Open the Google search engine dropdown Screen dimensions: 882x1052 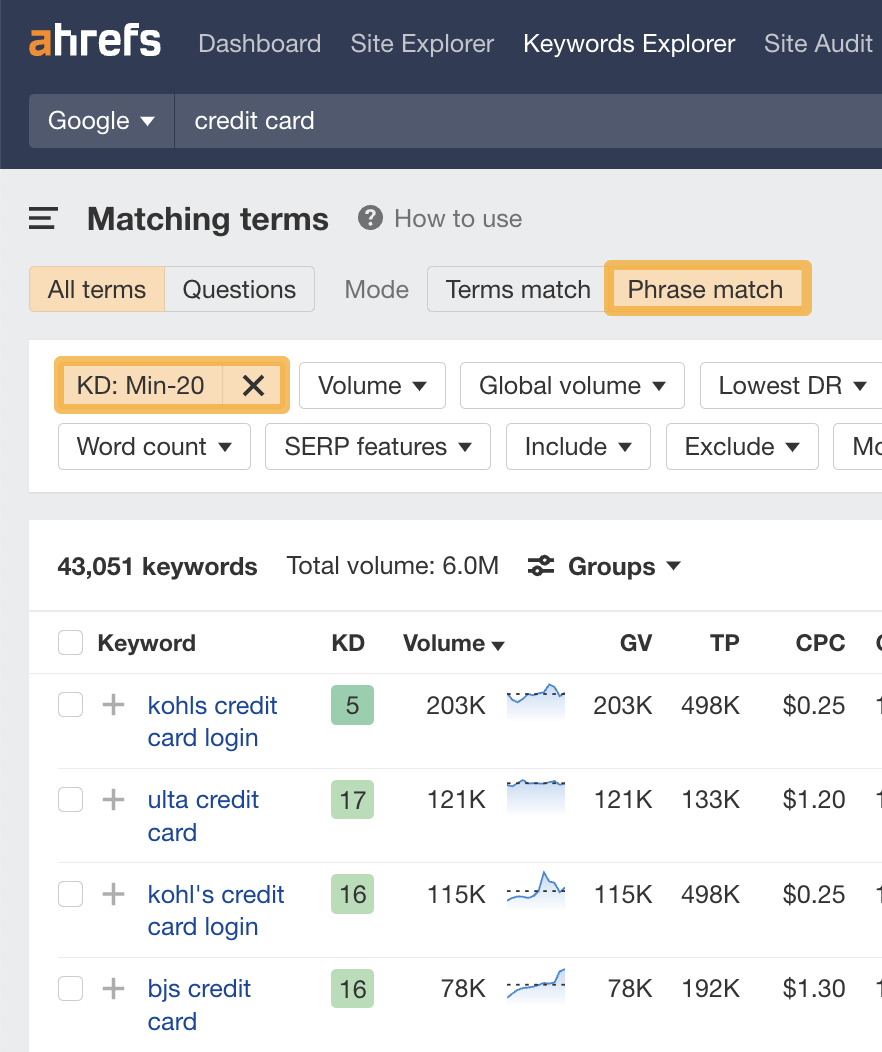click(100, 121)
